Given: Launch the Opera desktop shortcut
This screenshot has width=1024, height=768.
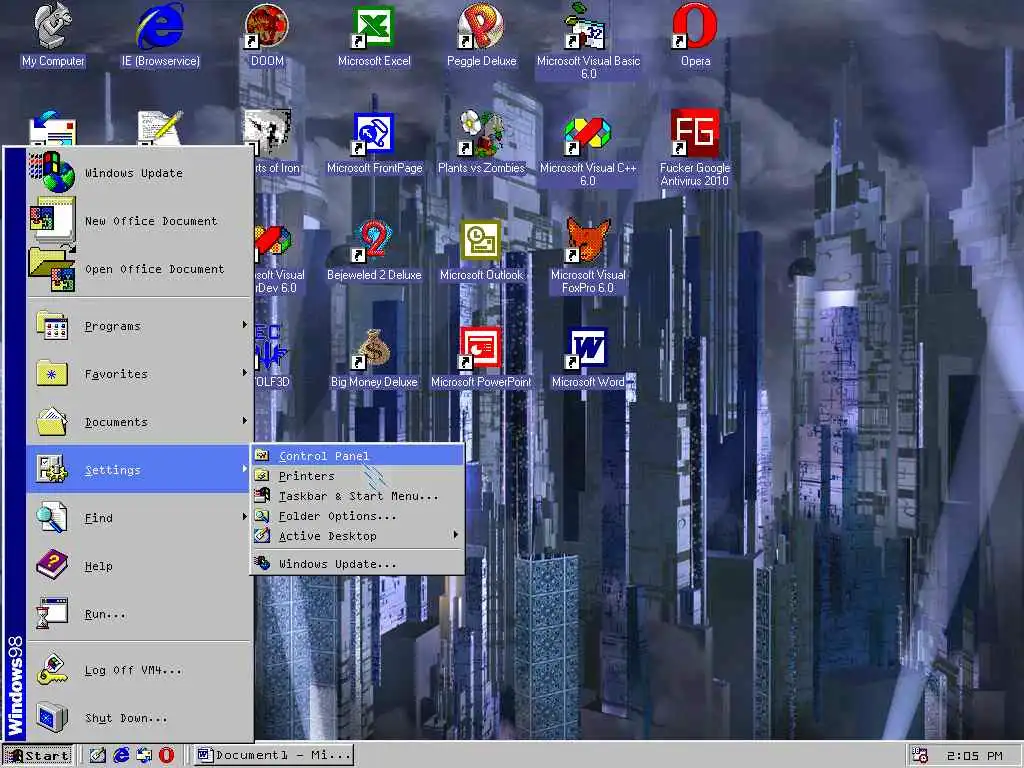Looking at the screenshot, I should tap(696, 35).
